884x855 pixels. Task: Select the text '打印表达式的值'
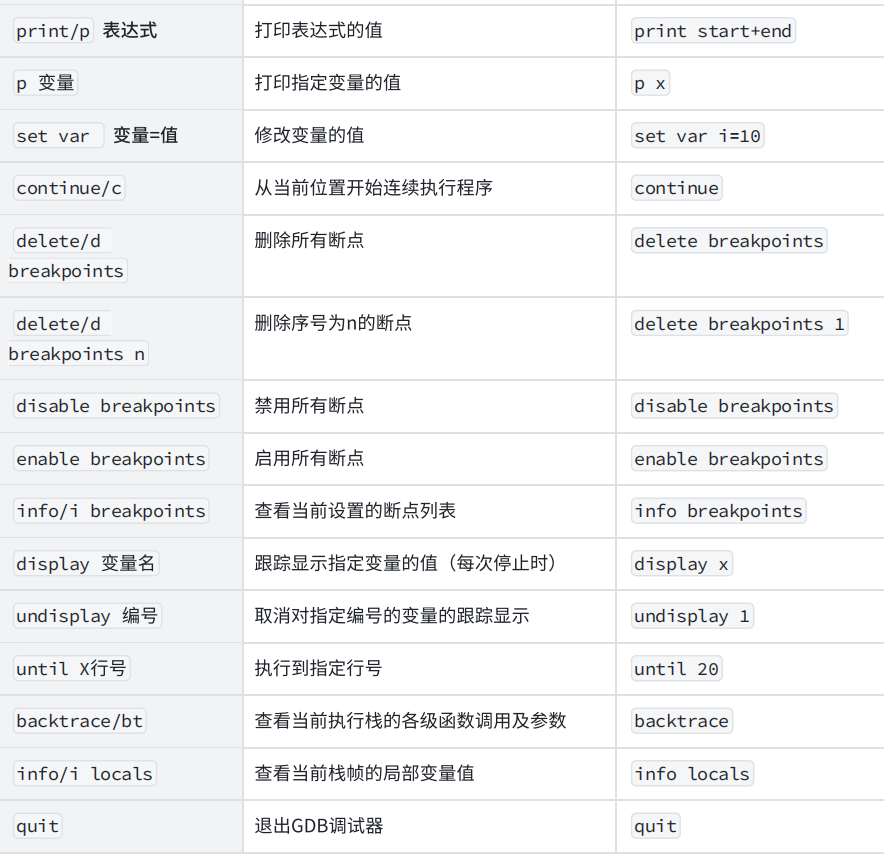coord(319,30)
